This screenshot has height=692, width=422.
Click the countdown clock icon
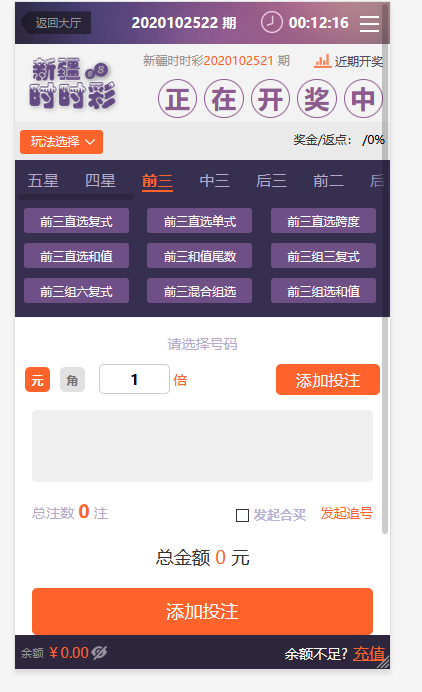point(271,22)
